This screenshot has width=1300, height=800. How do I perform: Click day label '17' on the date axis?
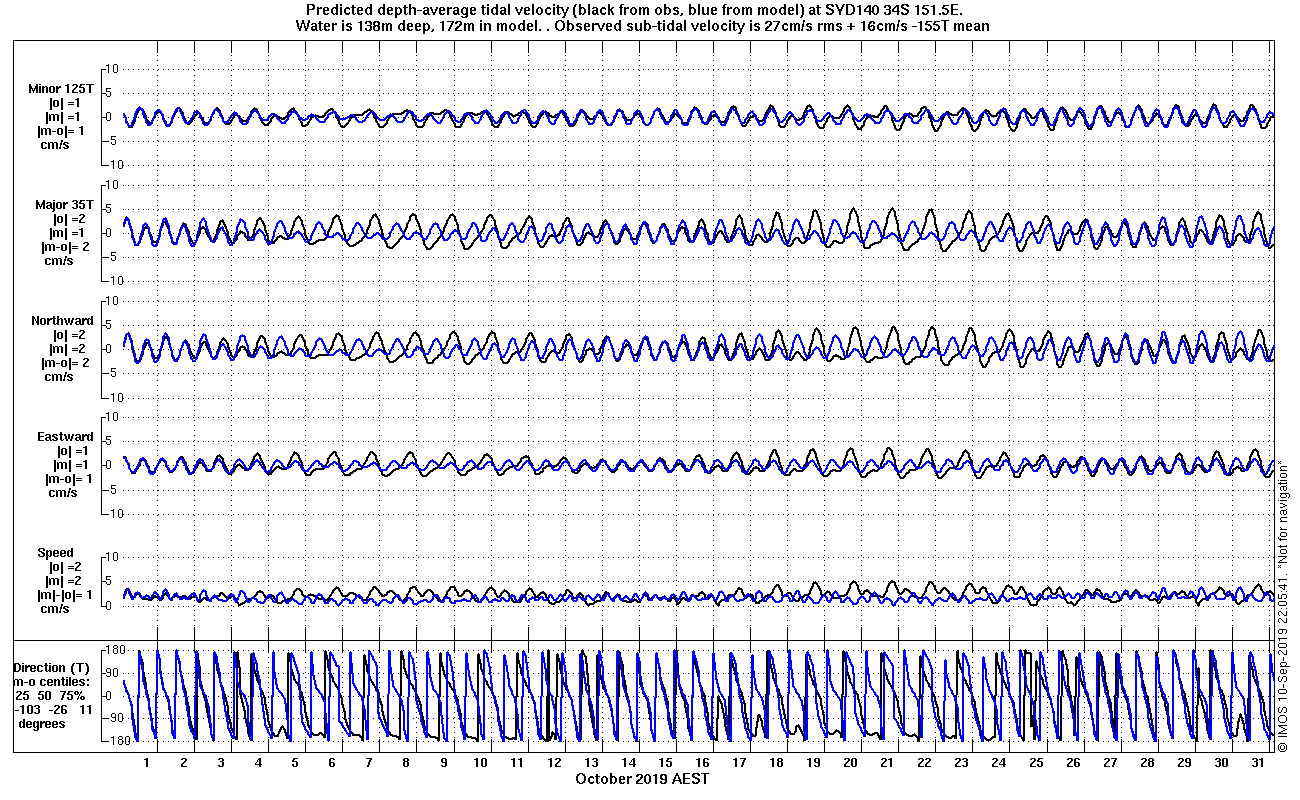(739, 762)
